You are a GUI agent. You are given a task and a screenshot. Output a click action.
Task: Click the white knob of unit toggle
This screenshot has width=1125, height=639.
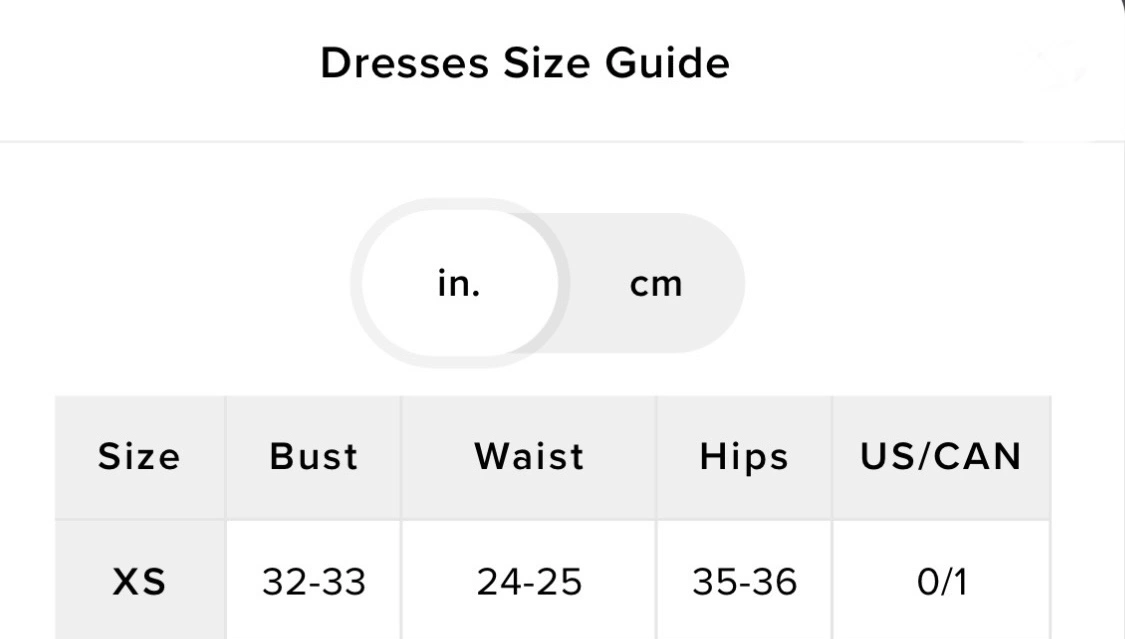point(459,284)
